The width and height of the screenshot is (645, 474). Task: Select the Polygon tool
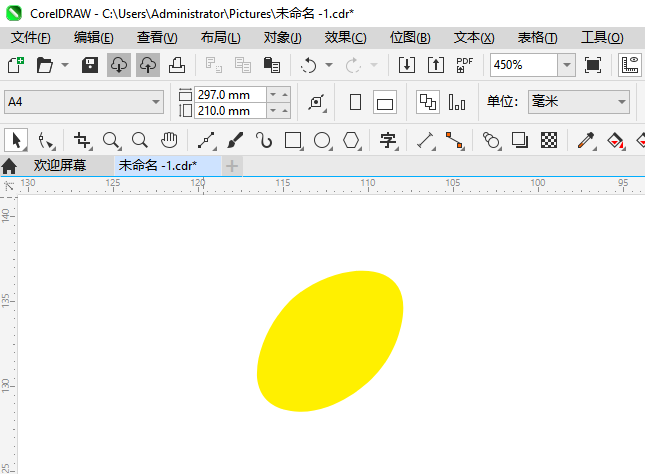pos(352,140)
